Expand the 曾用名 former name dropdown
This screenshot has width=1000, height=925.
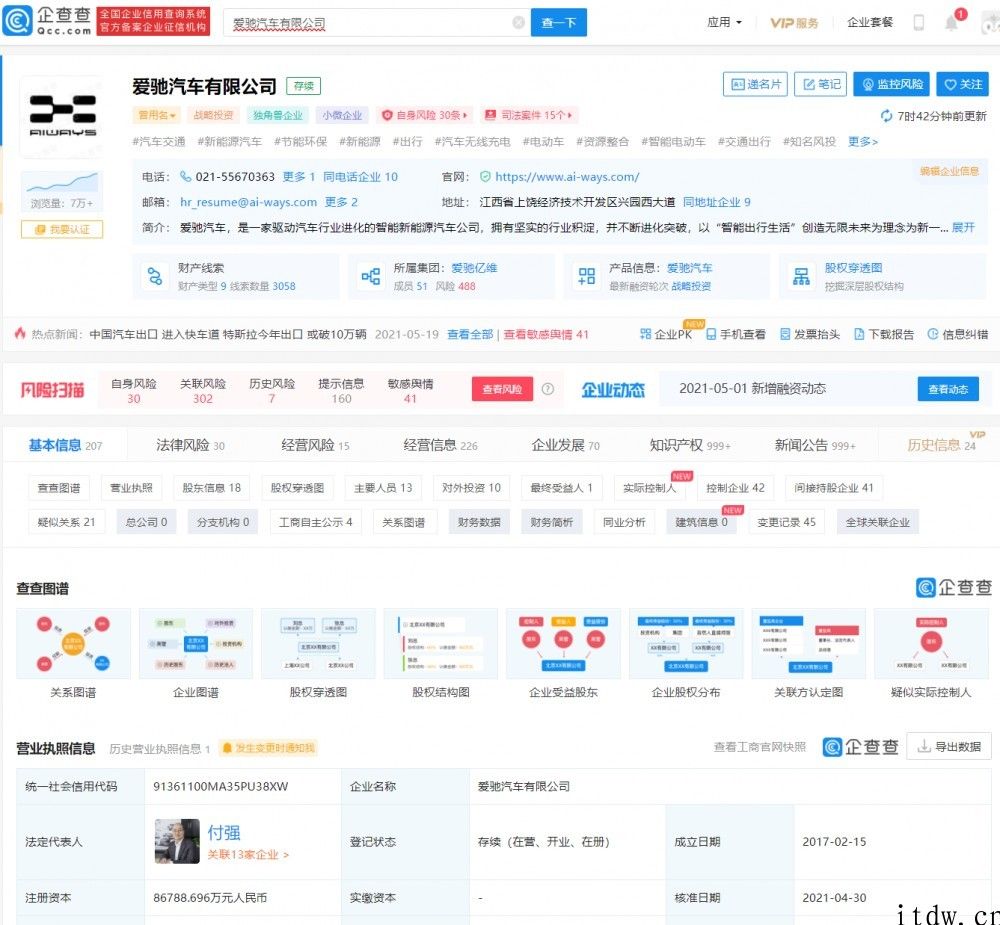[x=157, y=115]
